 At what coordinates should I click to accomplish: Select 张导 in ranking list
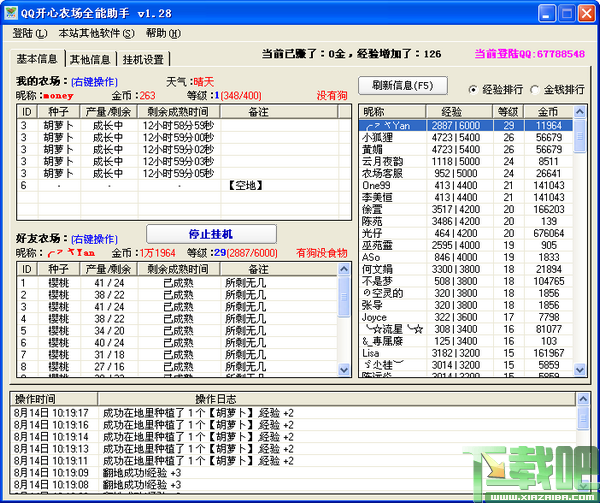pos(466,305)
